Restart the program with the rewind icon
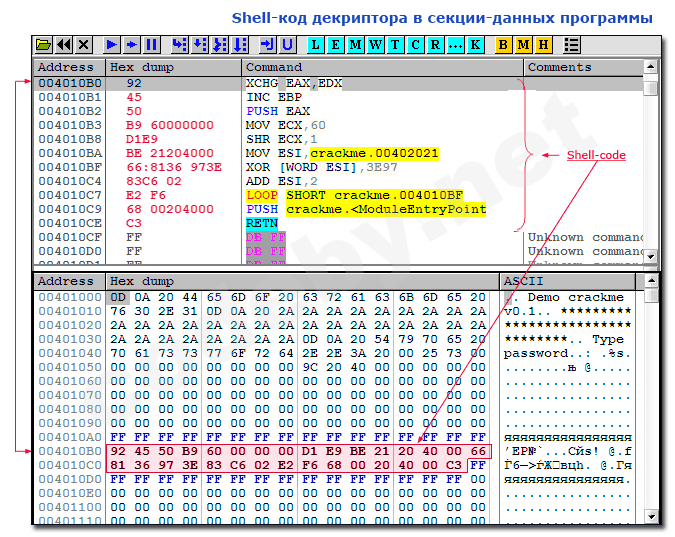 (64, 45)
